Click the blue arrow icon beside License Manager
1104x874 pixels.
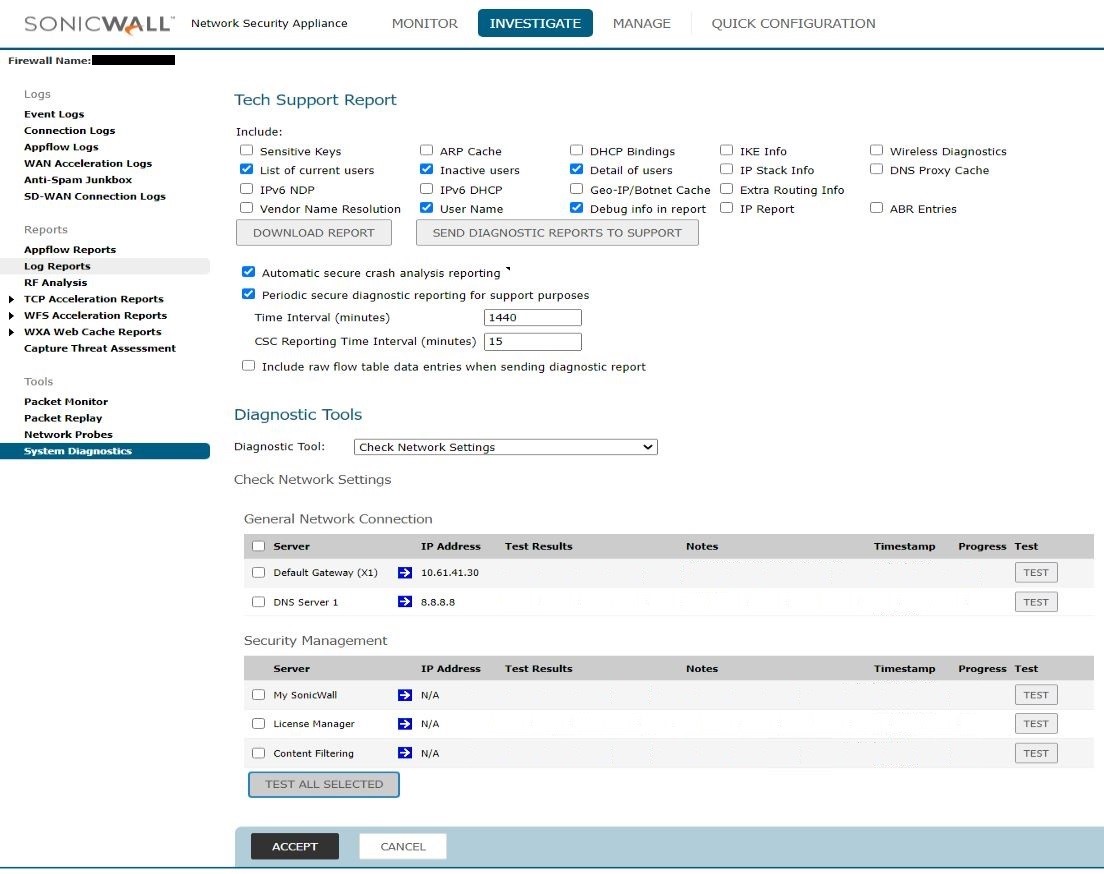pos(404,724)
